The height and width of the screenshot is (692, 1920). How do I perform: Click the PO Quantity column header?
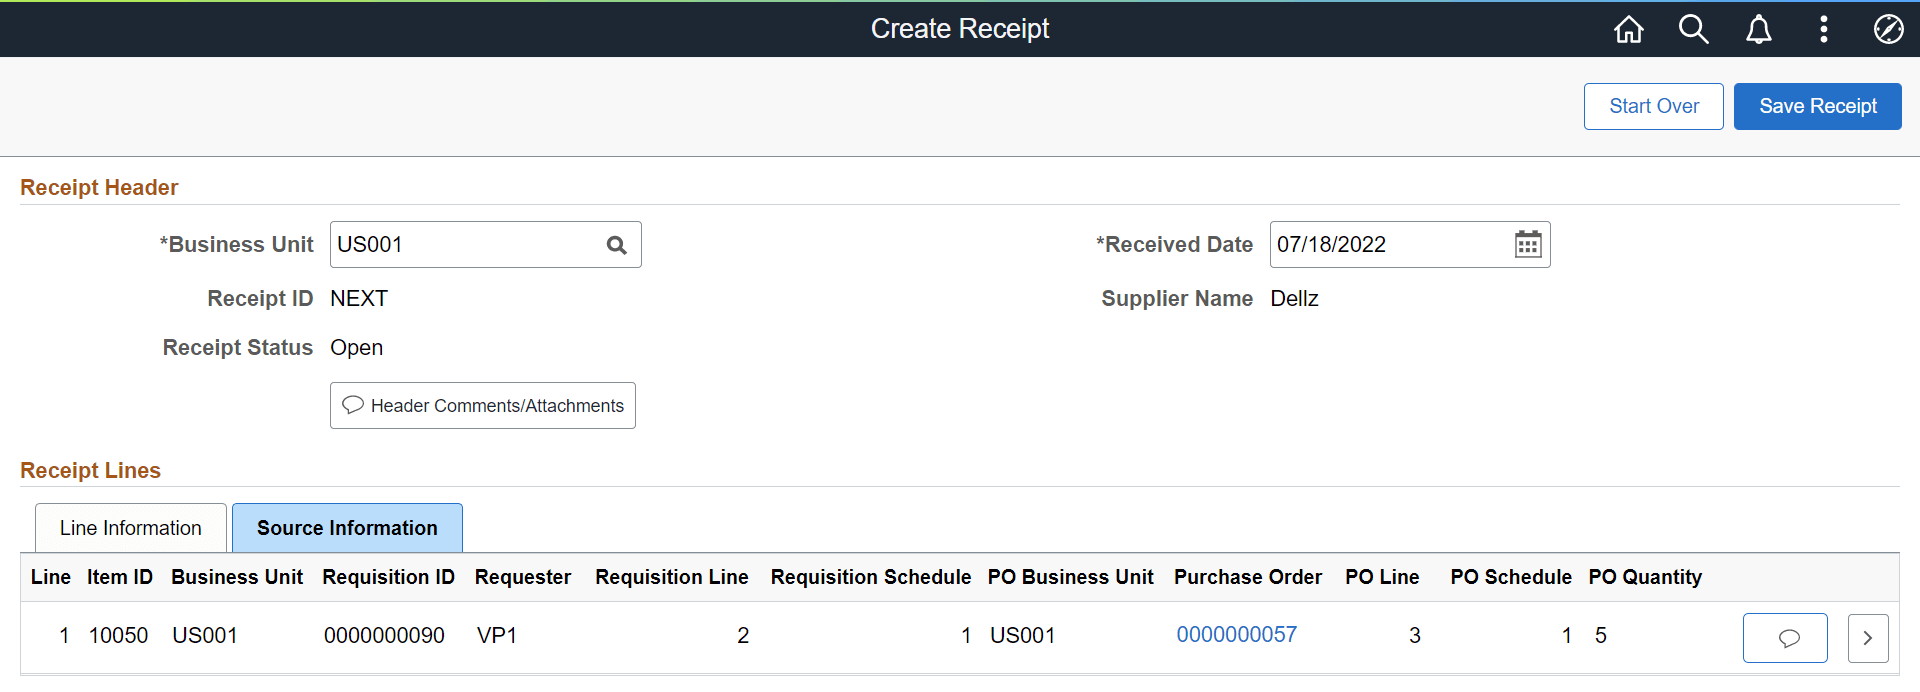click(x=1645, y=577)
